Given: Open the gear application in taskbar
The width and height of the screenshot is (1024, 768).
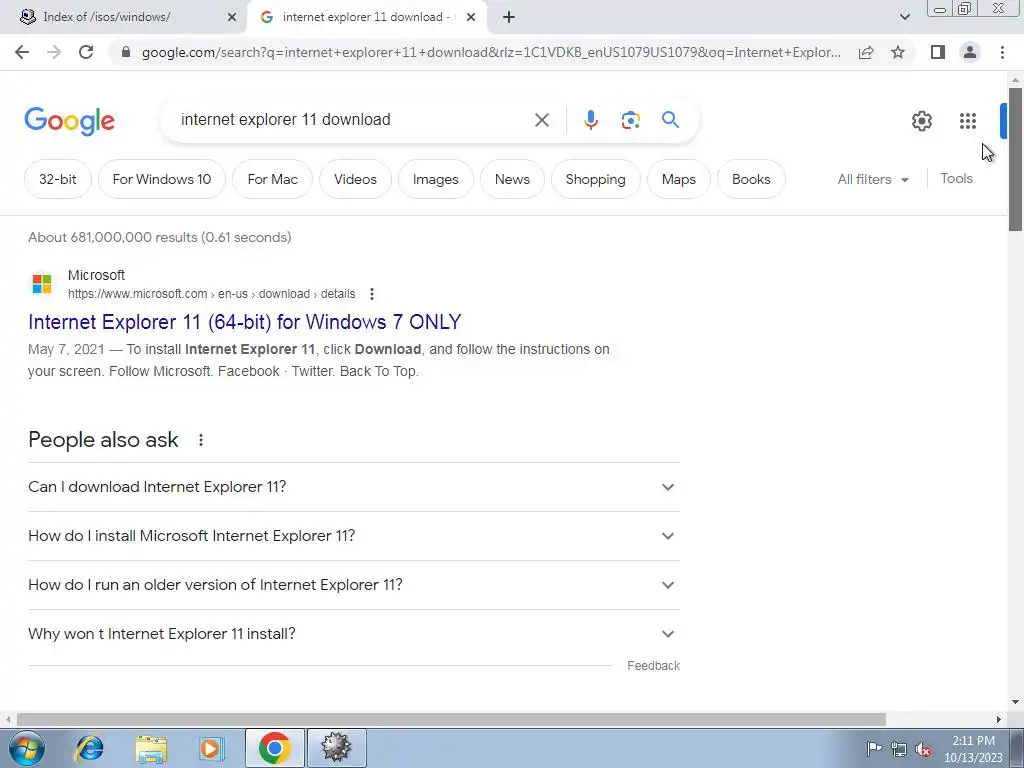Looking at the screenshot, I should pyautogui.click(x=336, y=748).
